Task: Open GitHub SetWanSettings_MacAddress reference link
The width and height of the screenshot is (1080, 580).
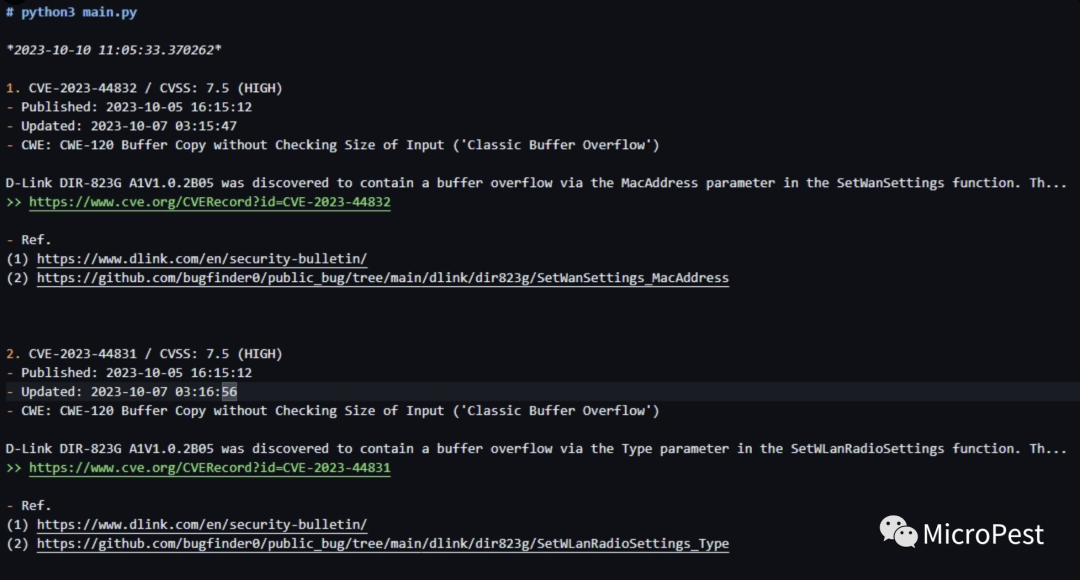Action: tap(383, 278)
